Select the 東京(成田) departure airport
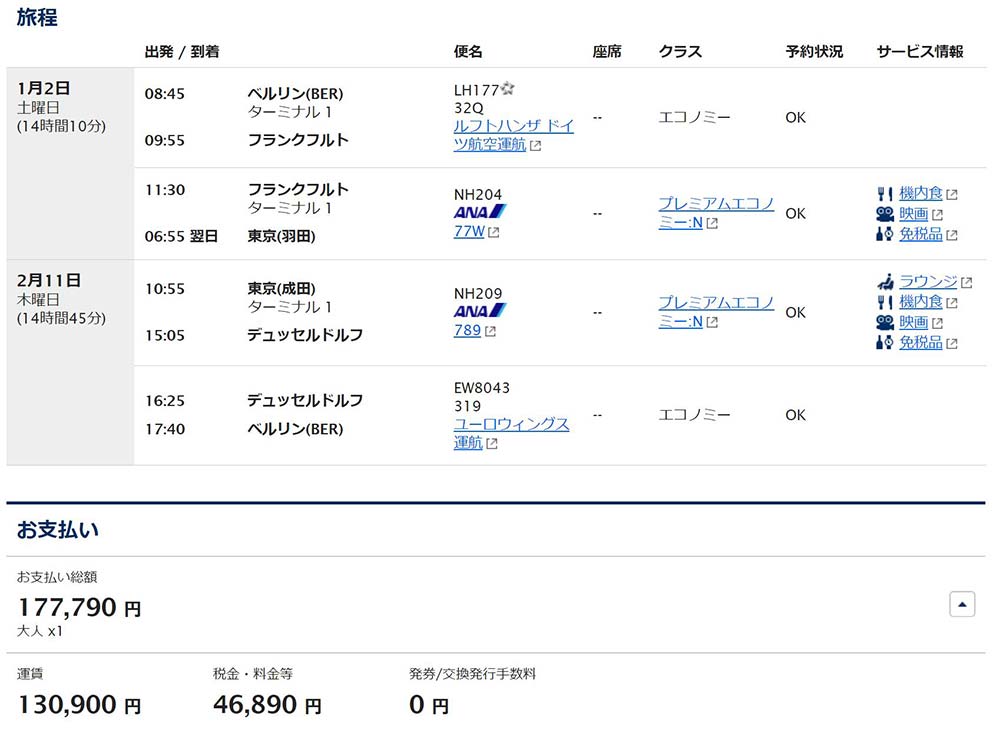The height and width of the screenshot is (729, 1001). coord(282,289)
